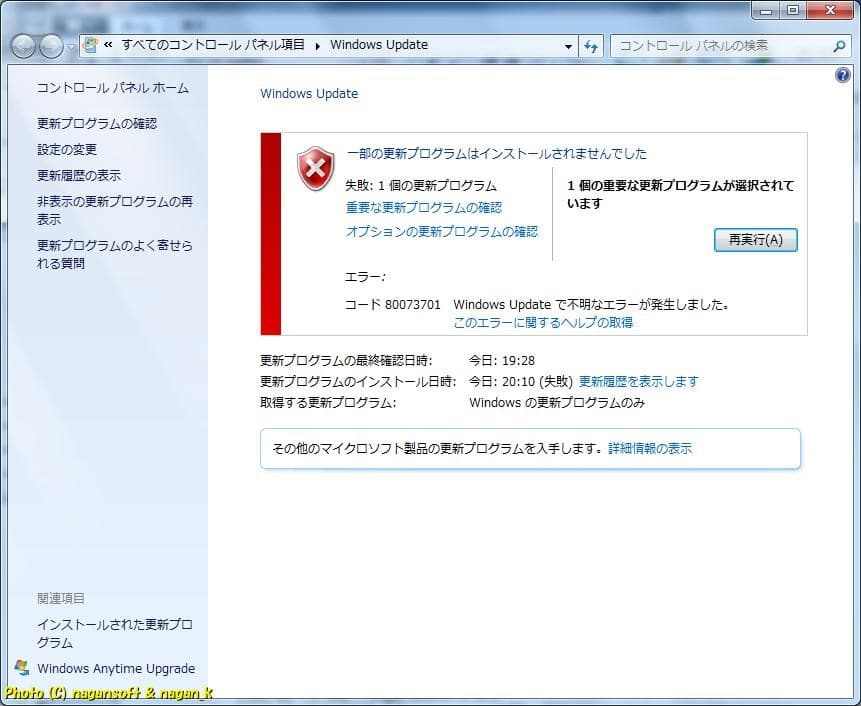The image size is (861, 706).
Task: Click the コントロール パネルの検索 search field
Action: (x=722, y=46)
